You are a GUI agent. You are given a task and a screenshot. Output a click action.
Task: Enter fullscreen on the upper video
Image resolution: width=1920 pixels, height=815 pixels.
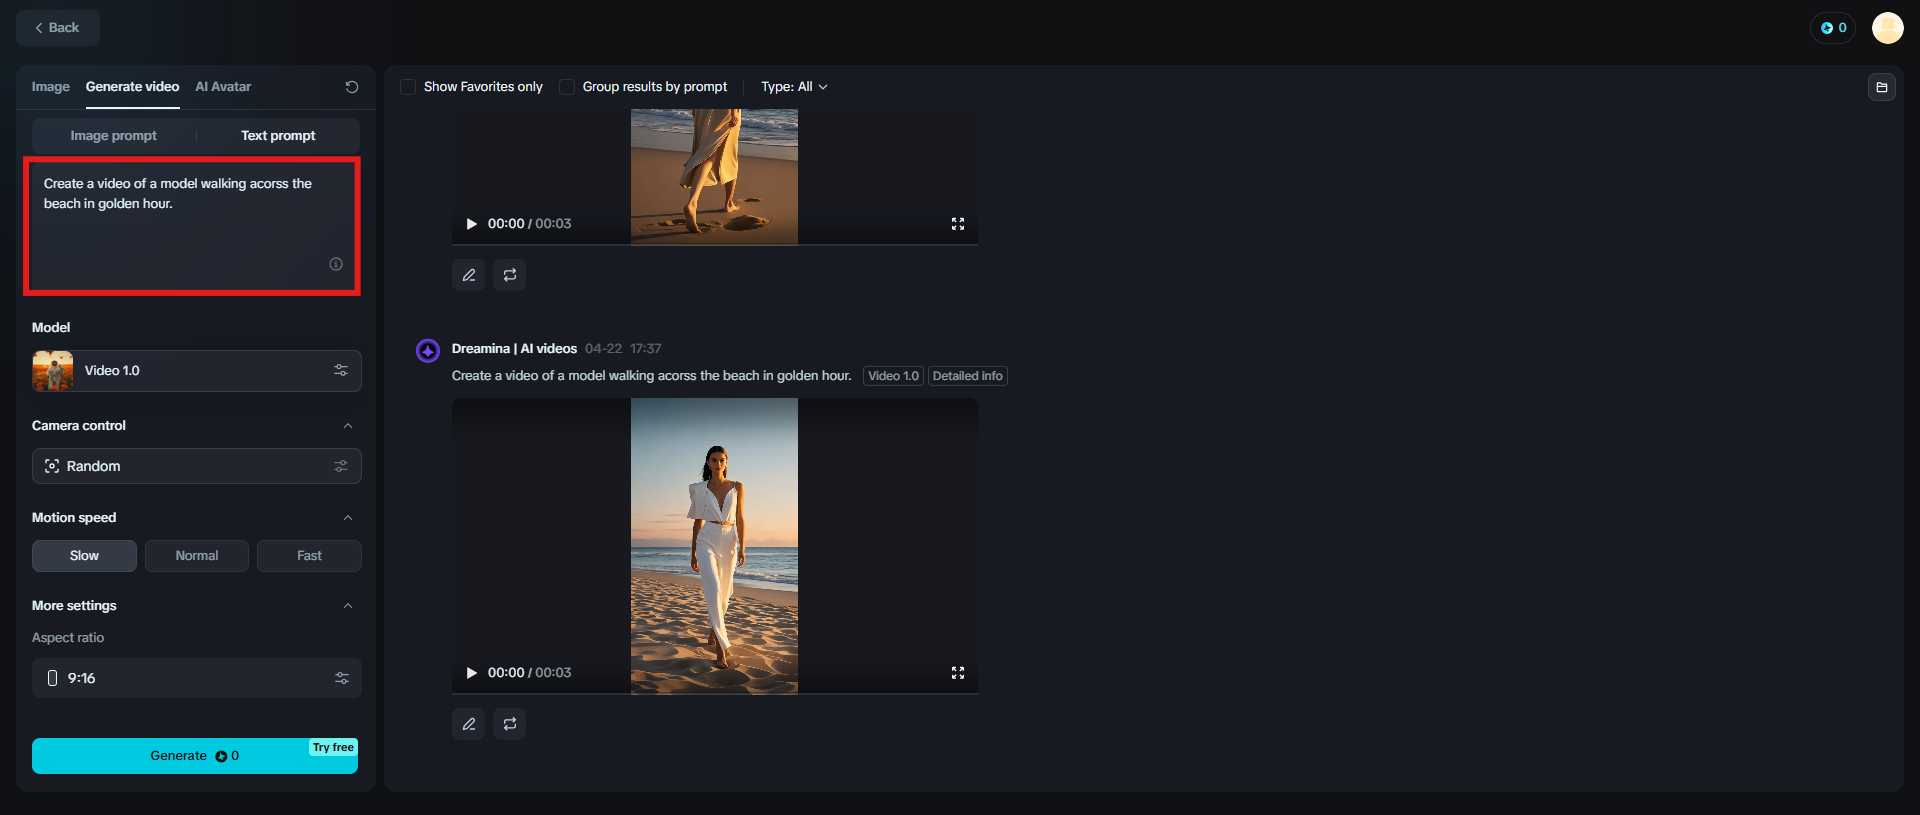tap(958, 224)
